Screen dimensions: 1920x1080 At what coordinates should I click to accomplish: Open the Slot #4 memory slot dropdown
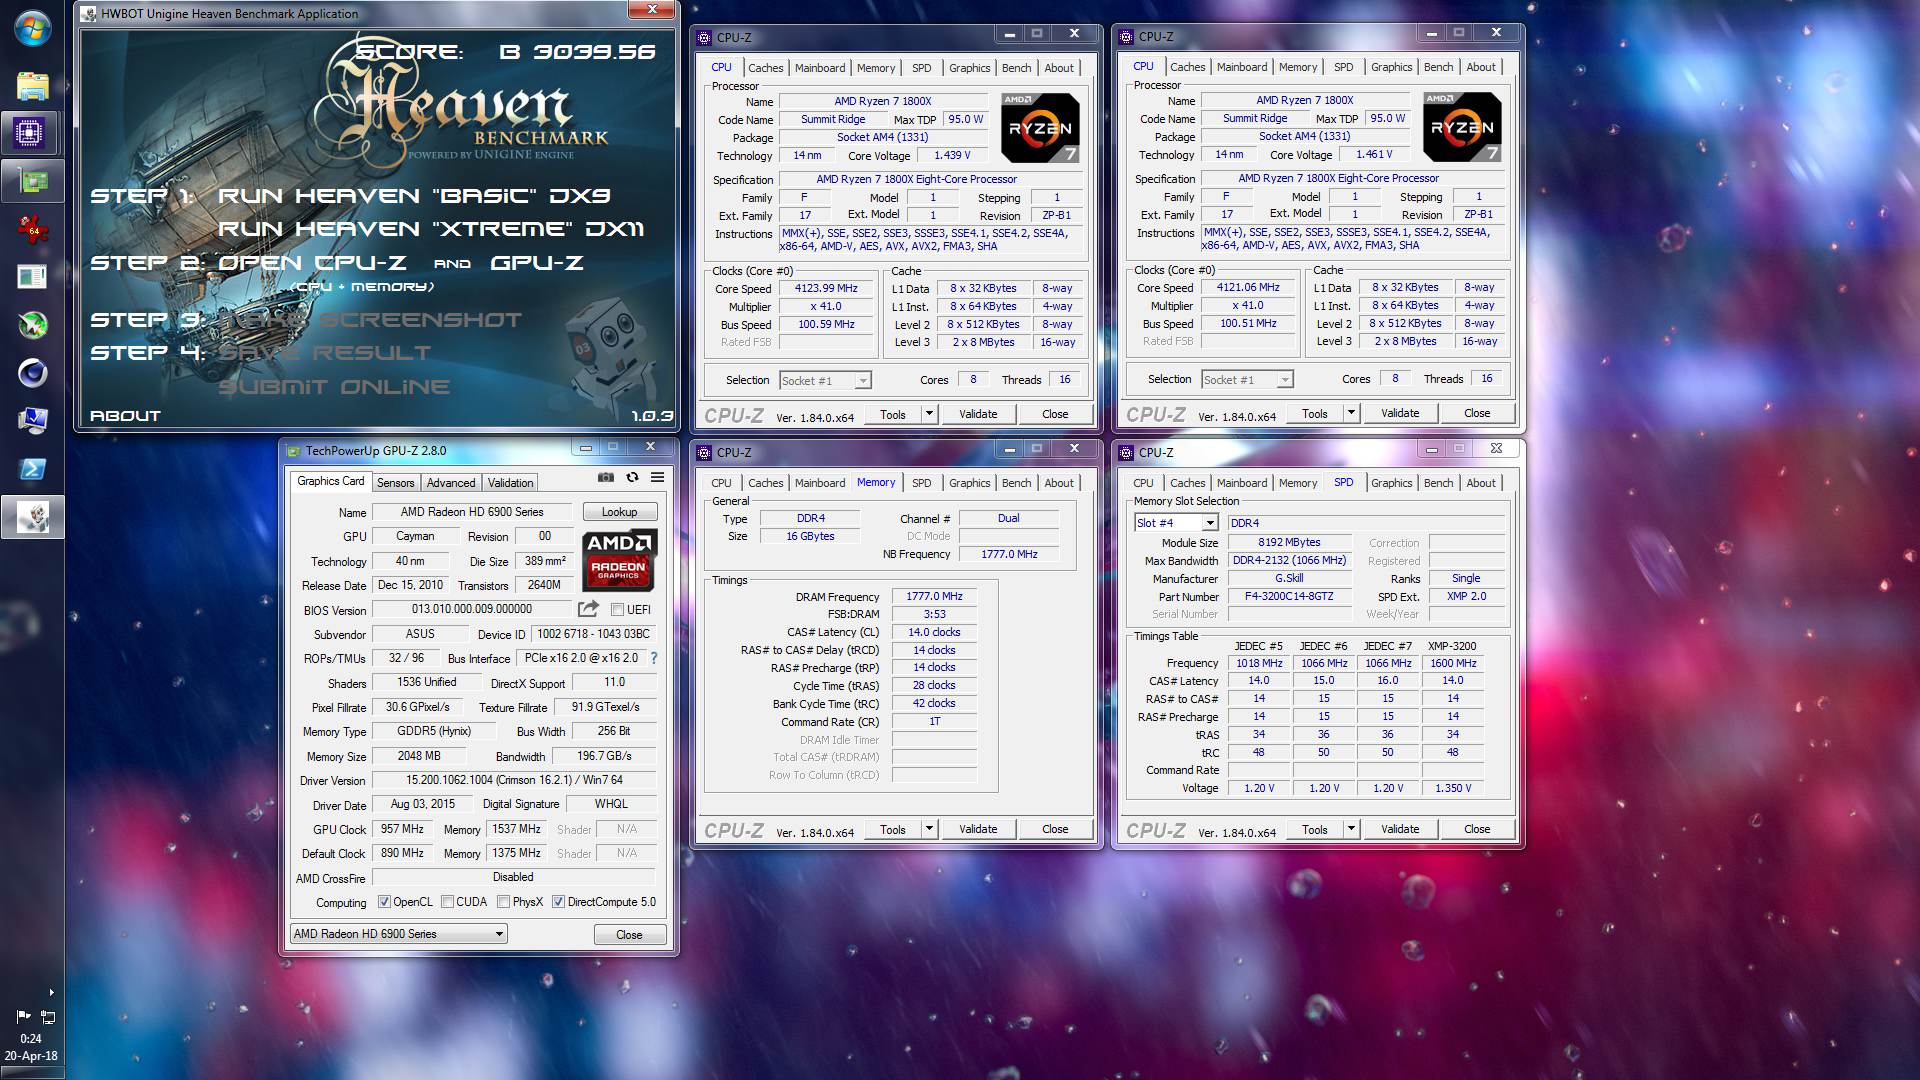click(x=1176, y=523)
